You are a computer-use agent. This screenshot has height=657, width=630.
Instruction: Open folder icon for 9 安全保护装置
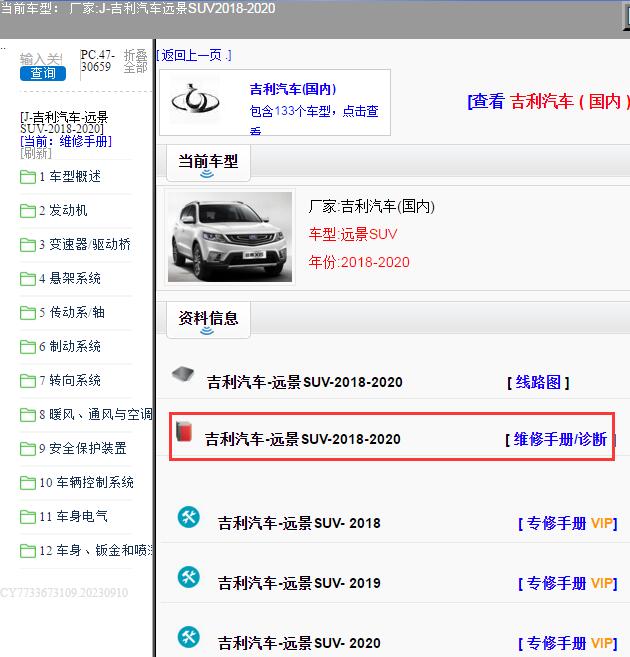(x=28, y=449)
